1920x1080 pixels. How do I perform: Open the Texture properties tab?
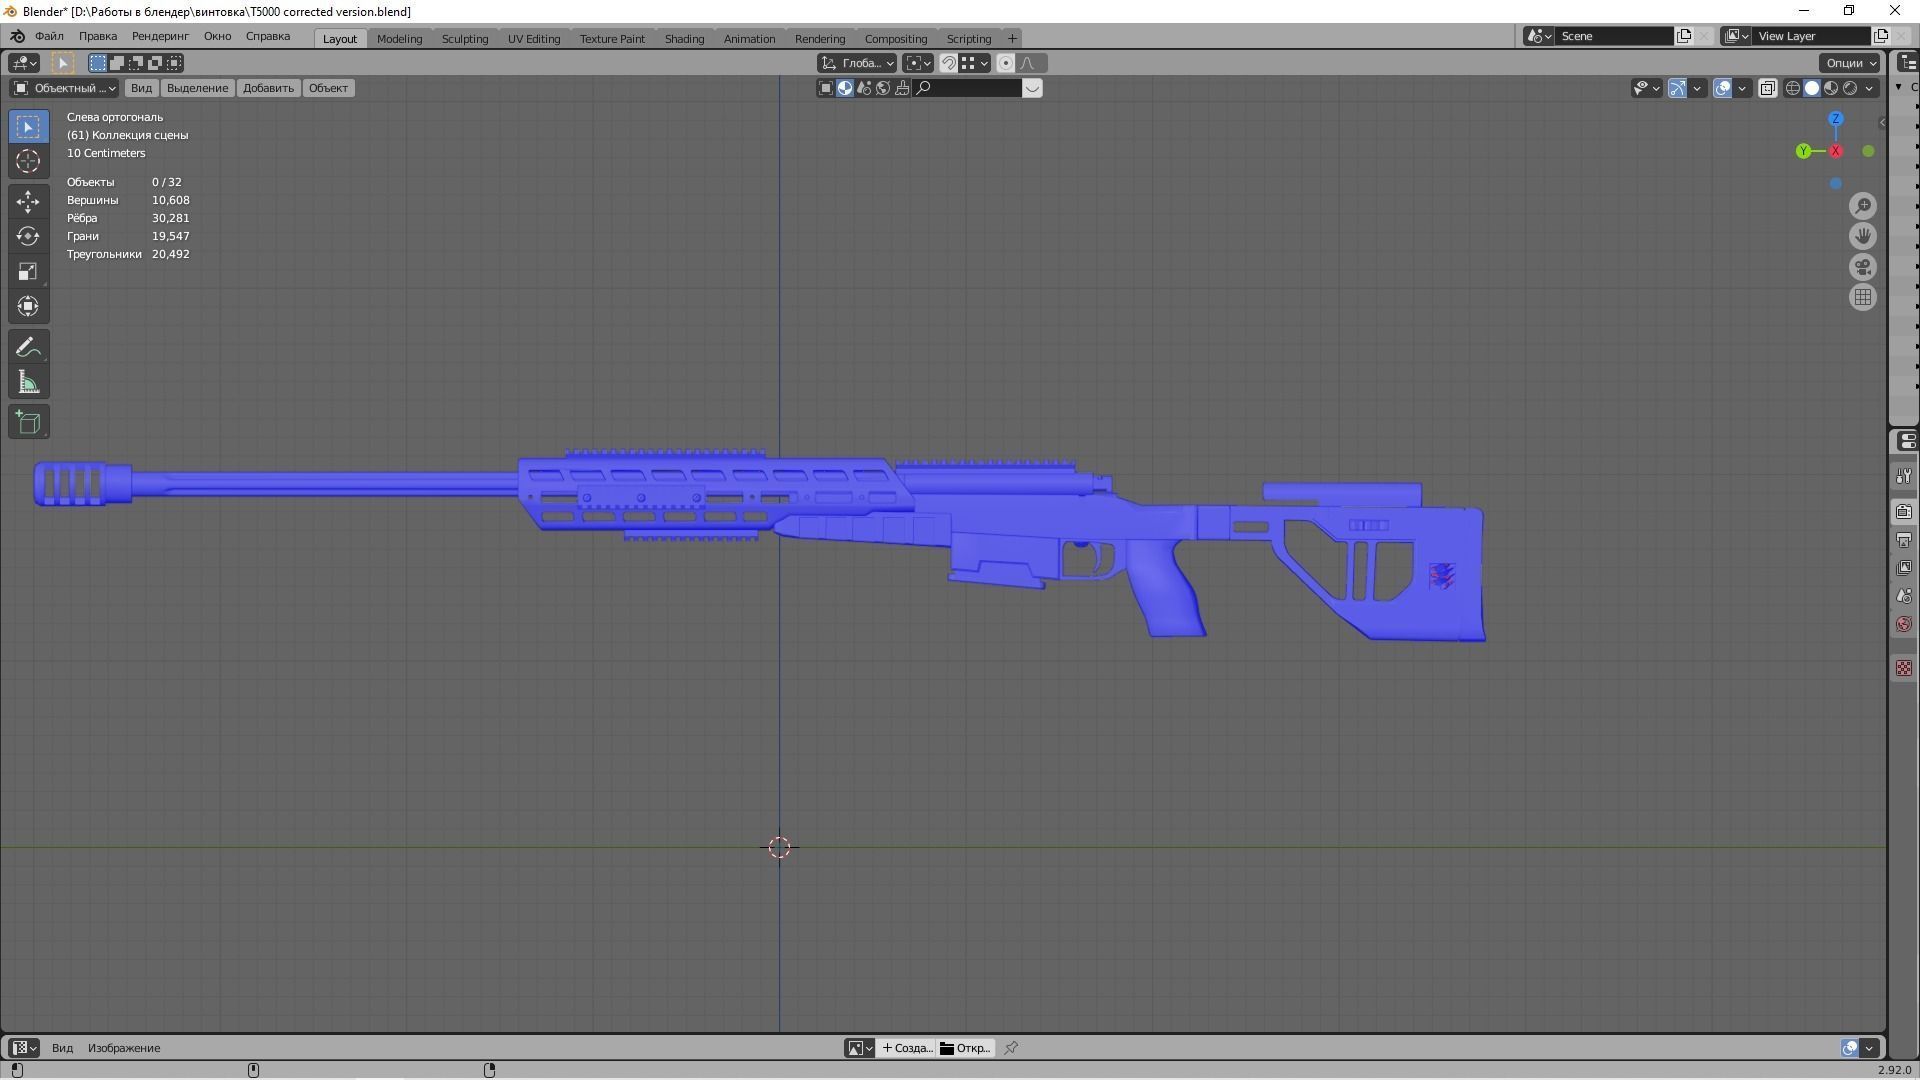click(x=1904, y=668)
